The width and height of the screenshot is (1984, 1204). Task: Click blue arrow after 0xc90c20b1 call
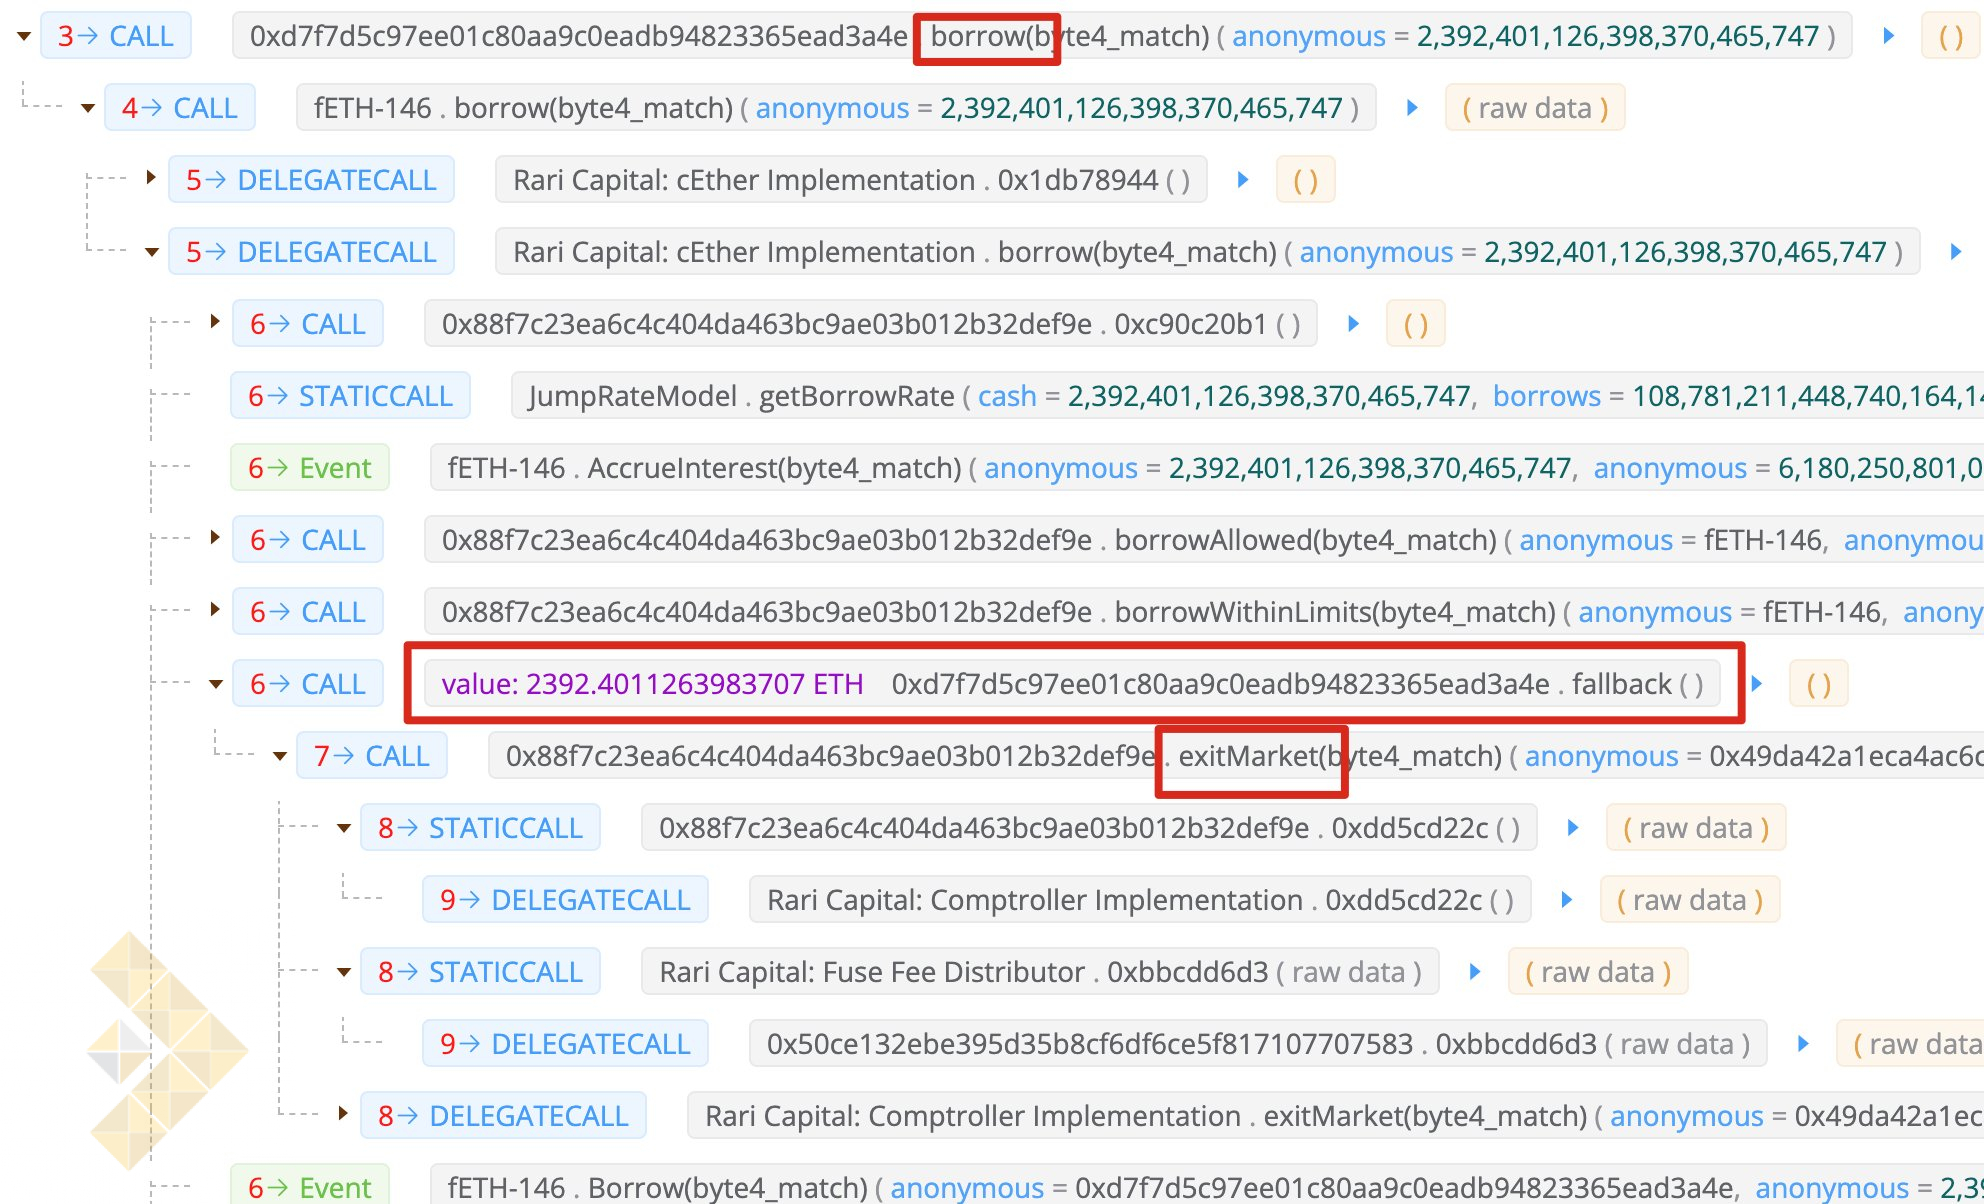point(1353,324)
